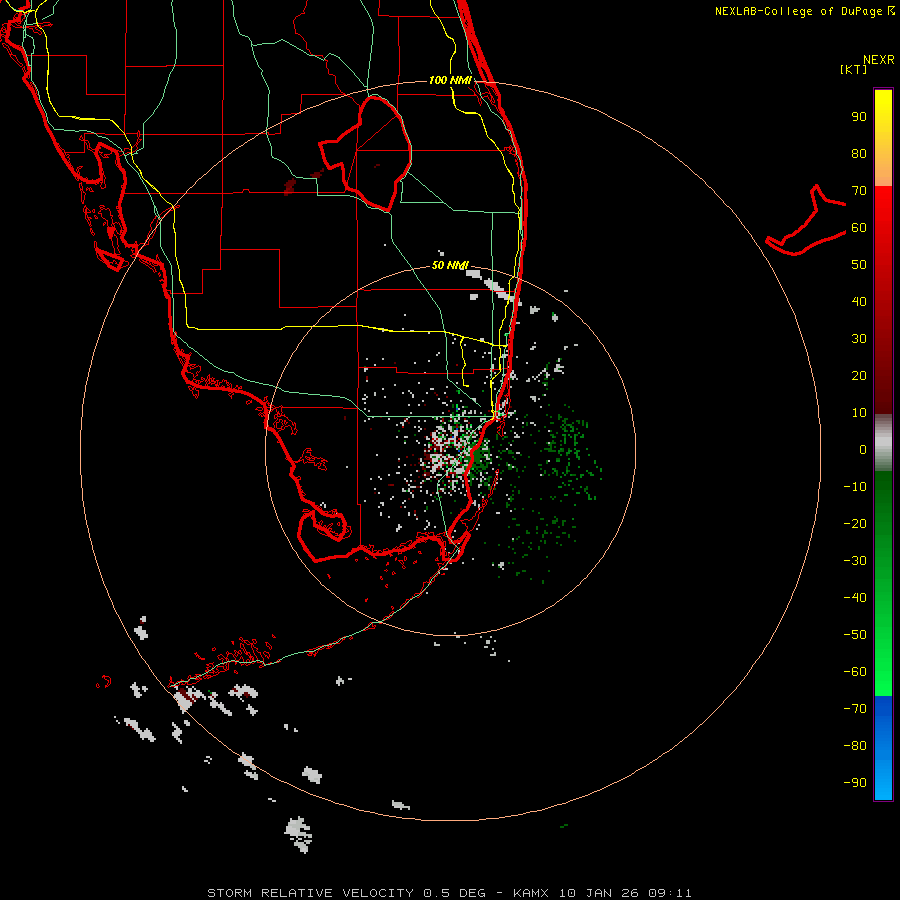This screenshot has height=900, width=900.
Task: Click the -20 kt label on the velocity legend
Action: [x=855, y=523]
